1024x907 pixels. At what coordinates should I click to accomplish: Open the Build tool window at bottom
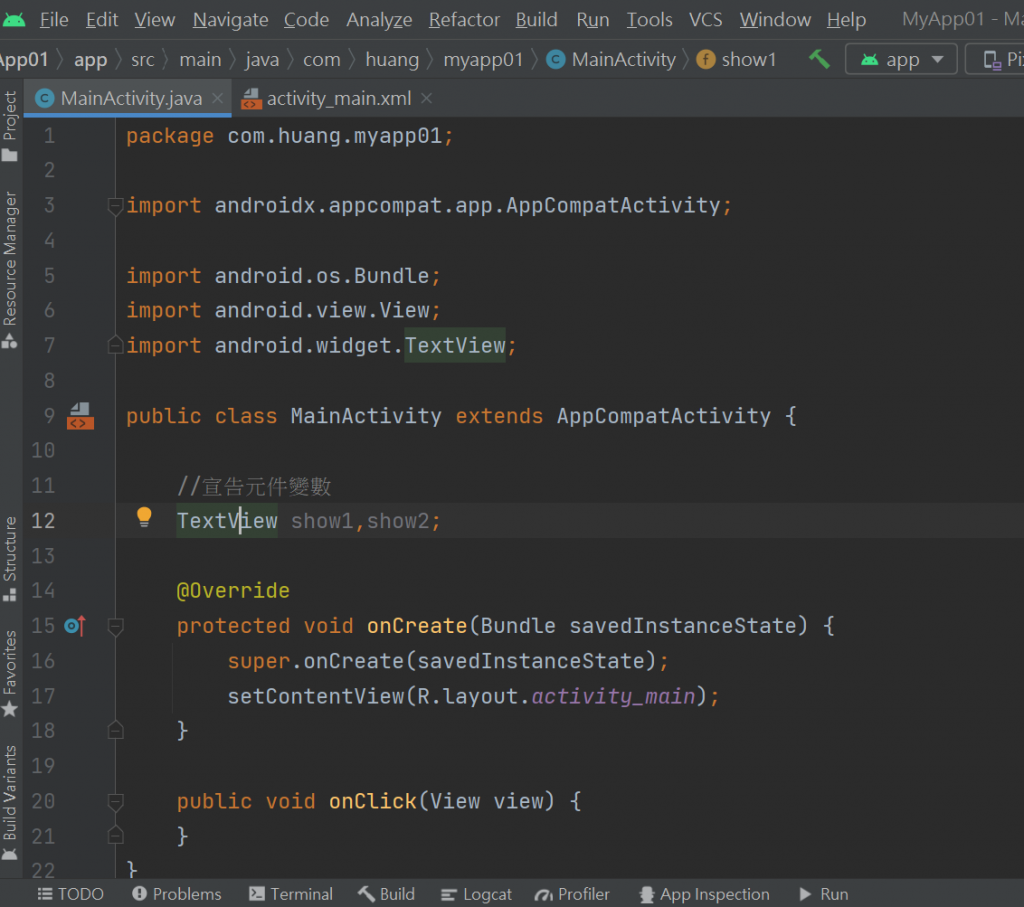coord(386,894)
